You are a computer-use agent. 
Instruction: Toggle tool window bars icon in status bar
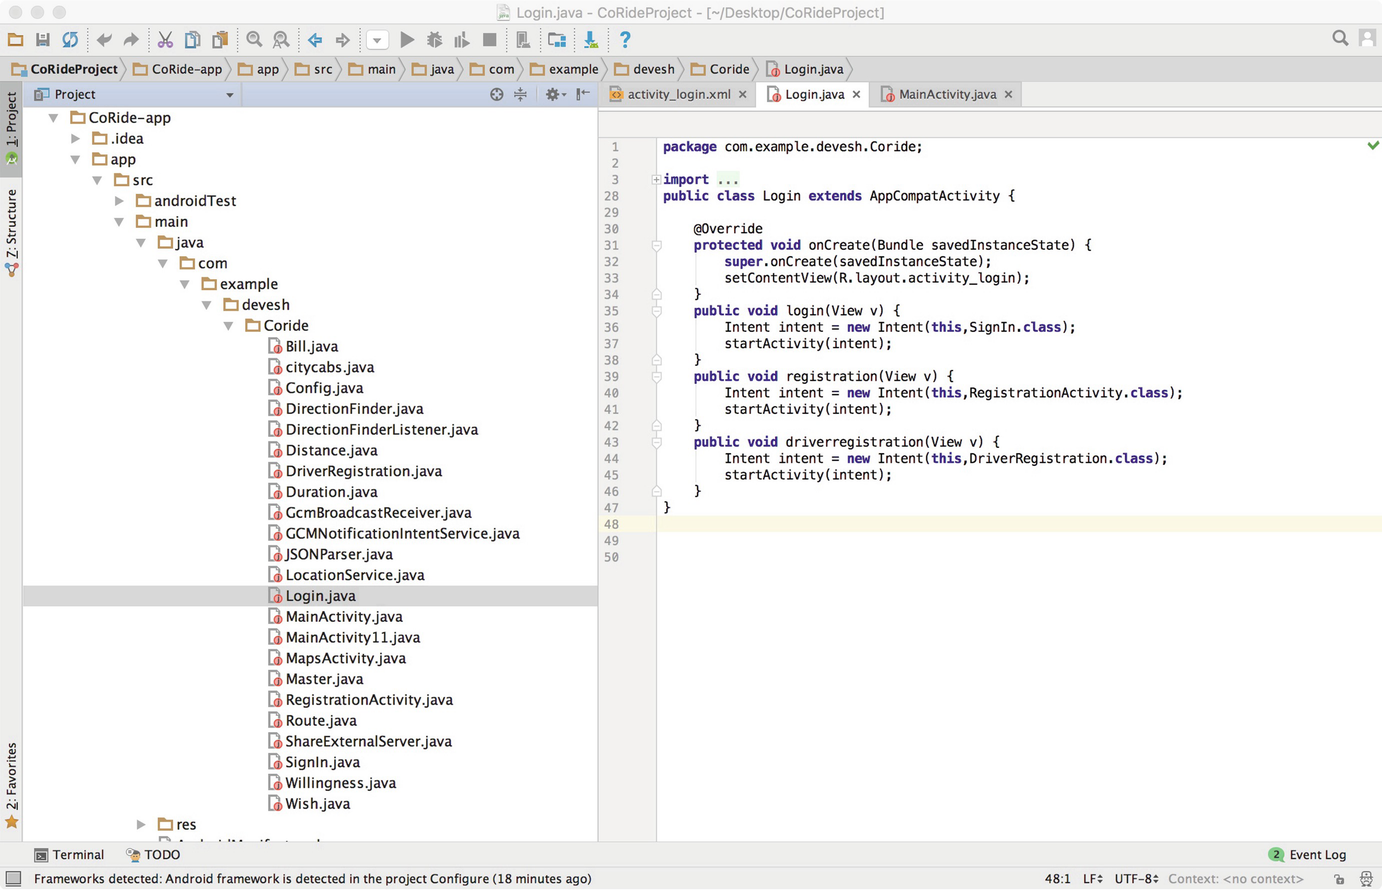[x=13, y=879]
